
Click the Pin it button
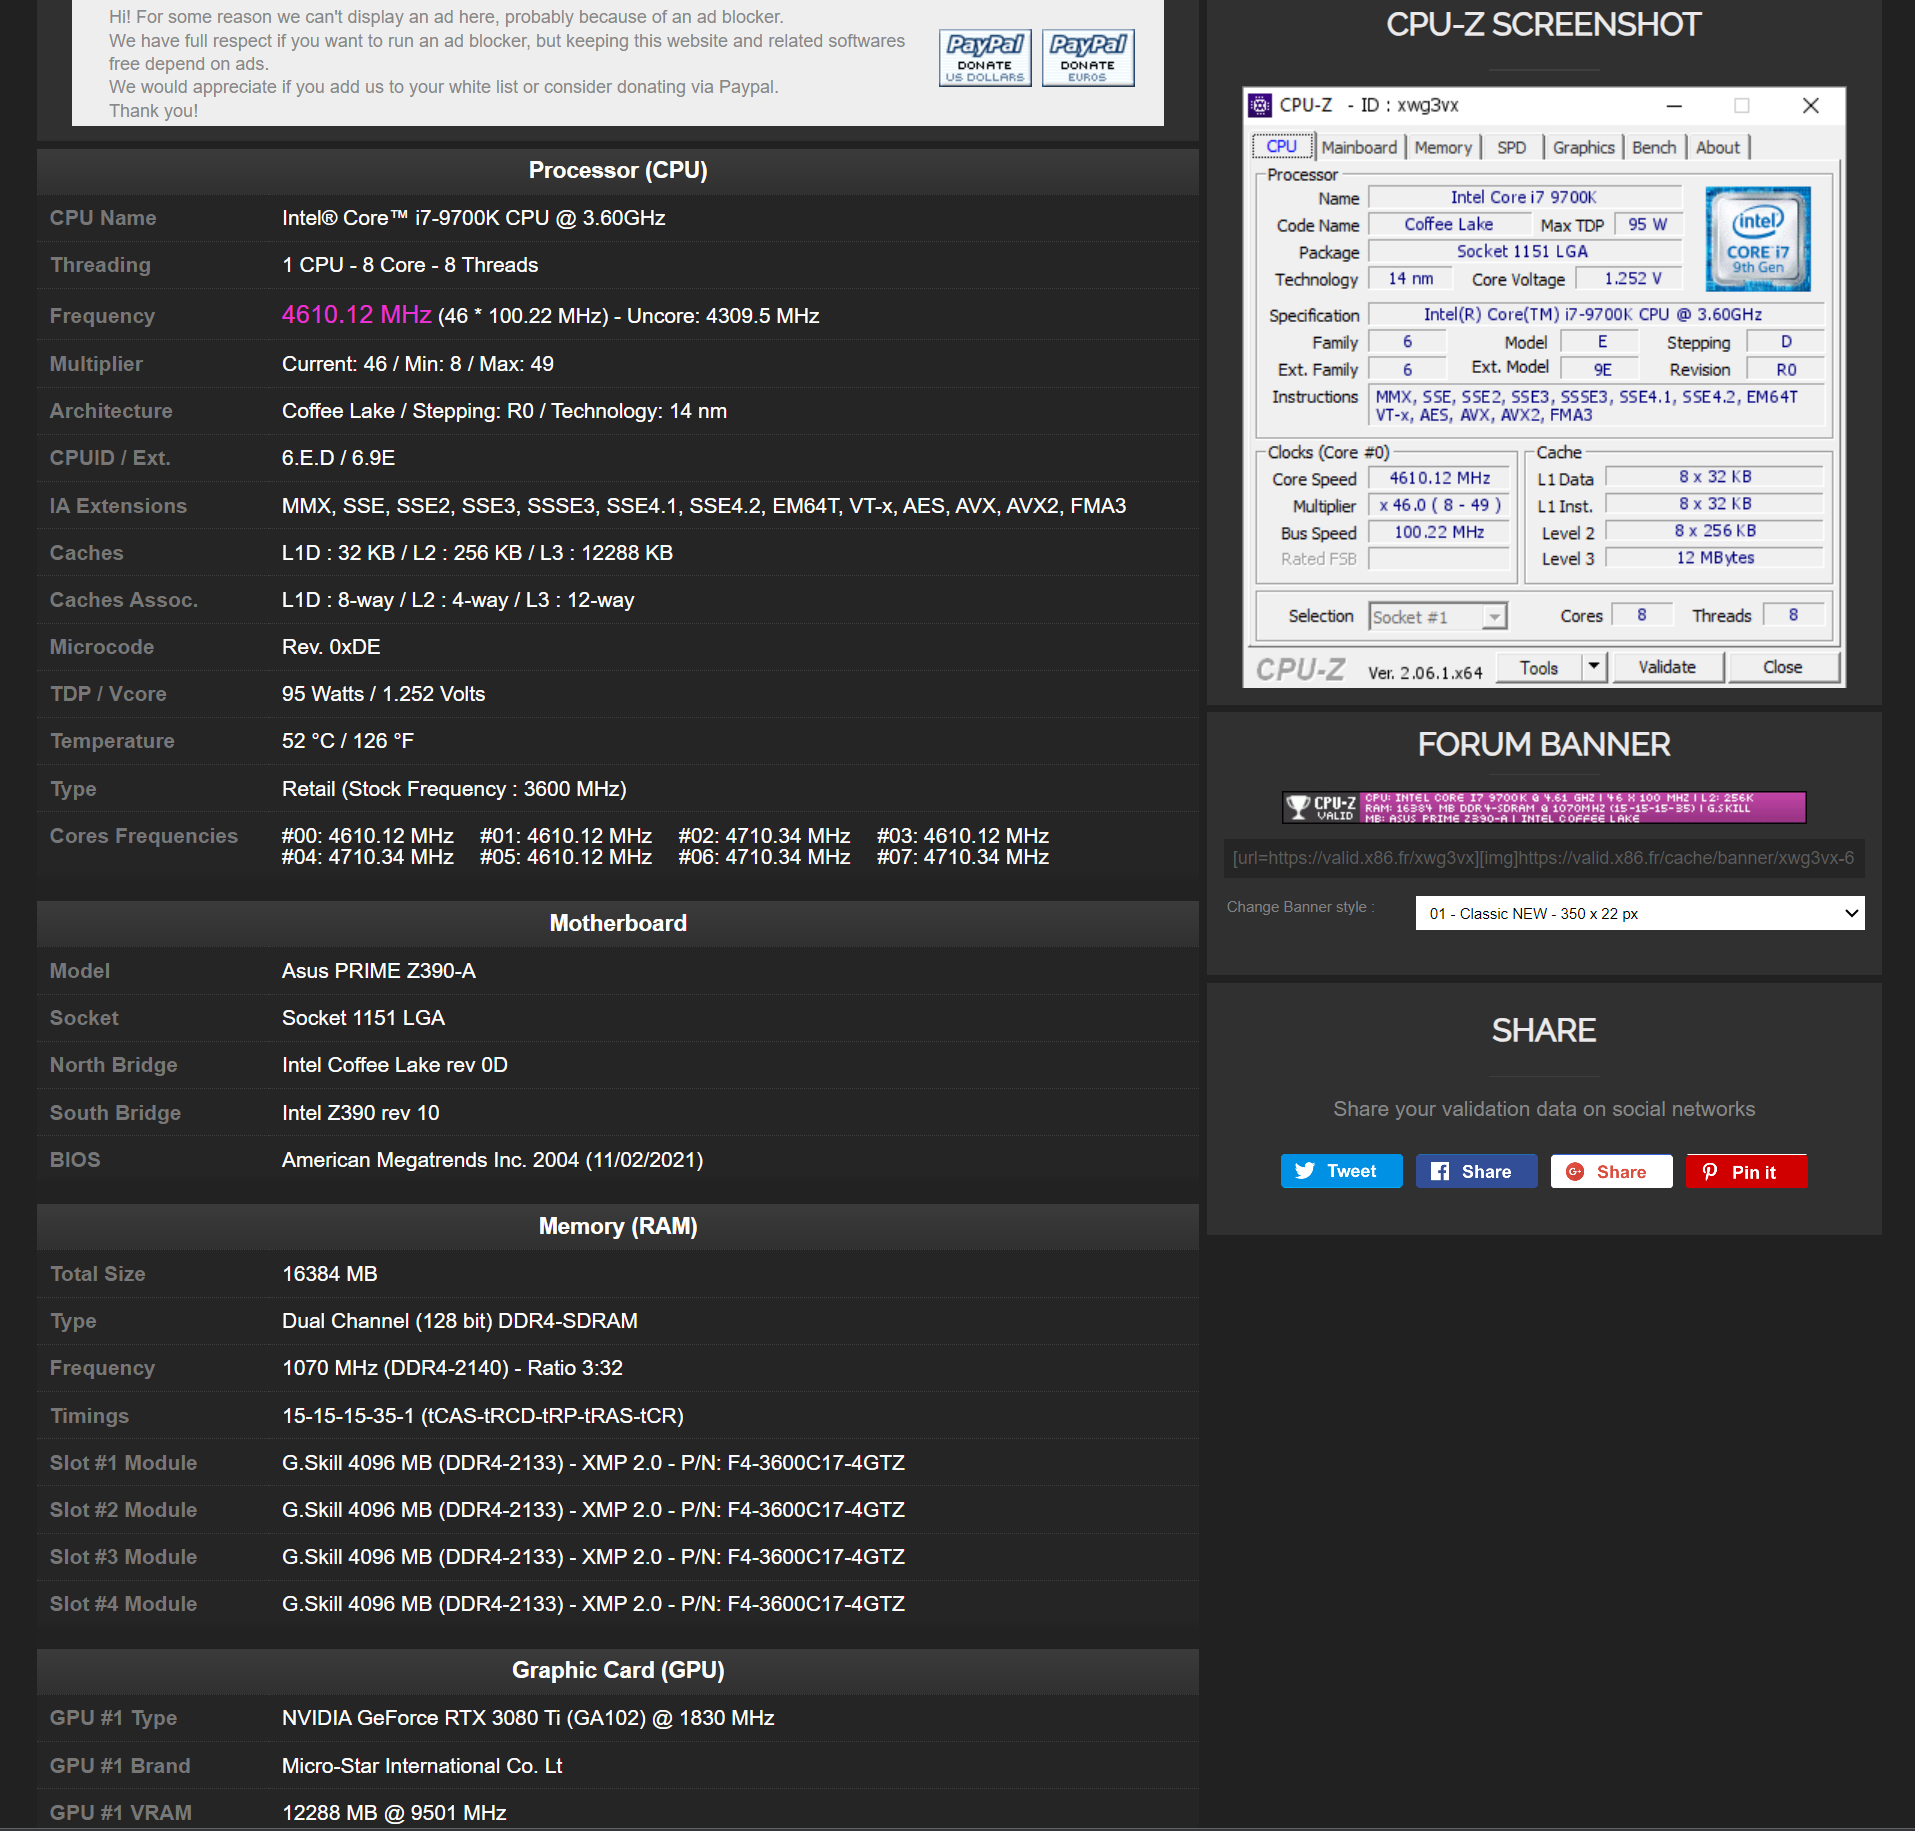point(1746,1171)
